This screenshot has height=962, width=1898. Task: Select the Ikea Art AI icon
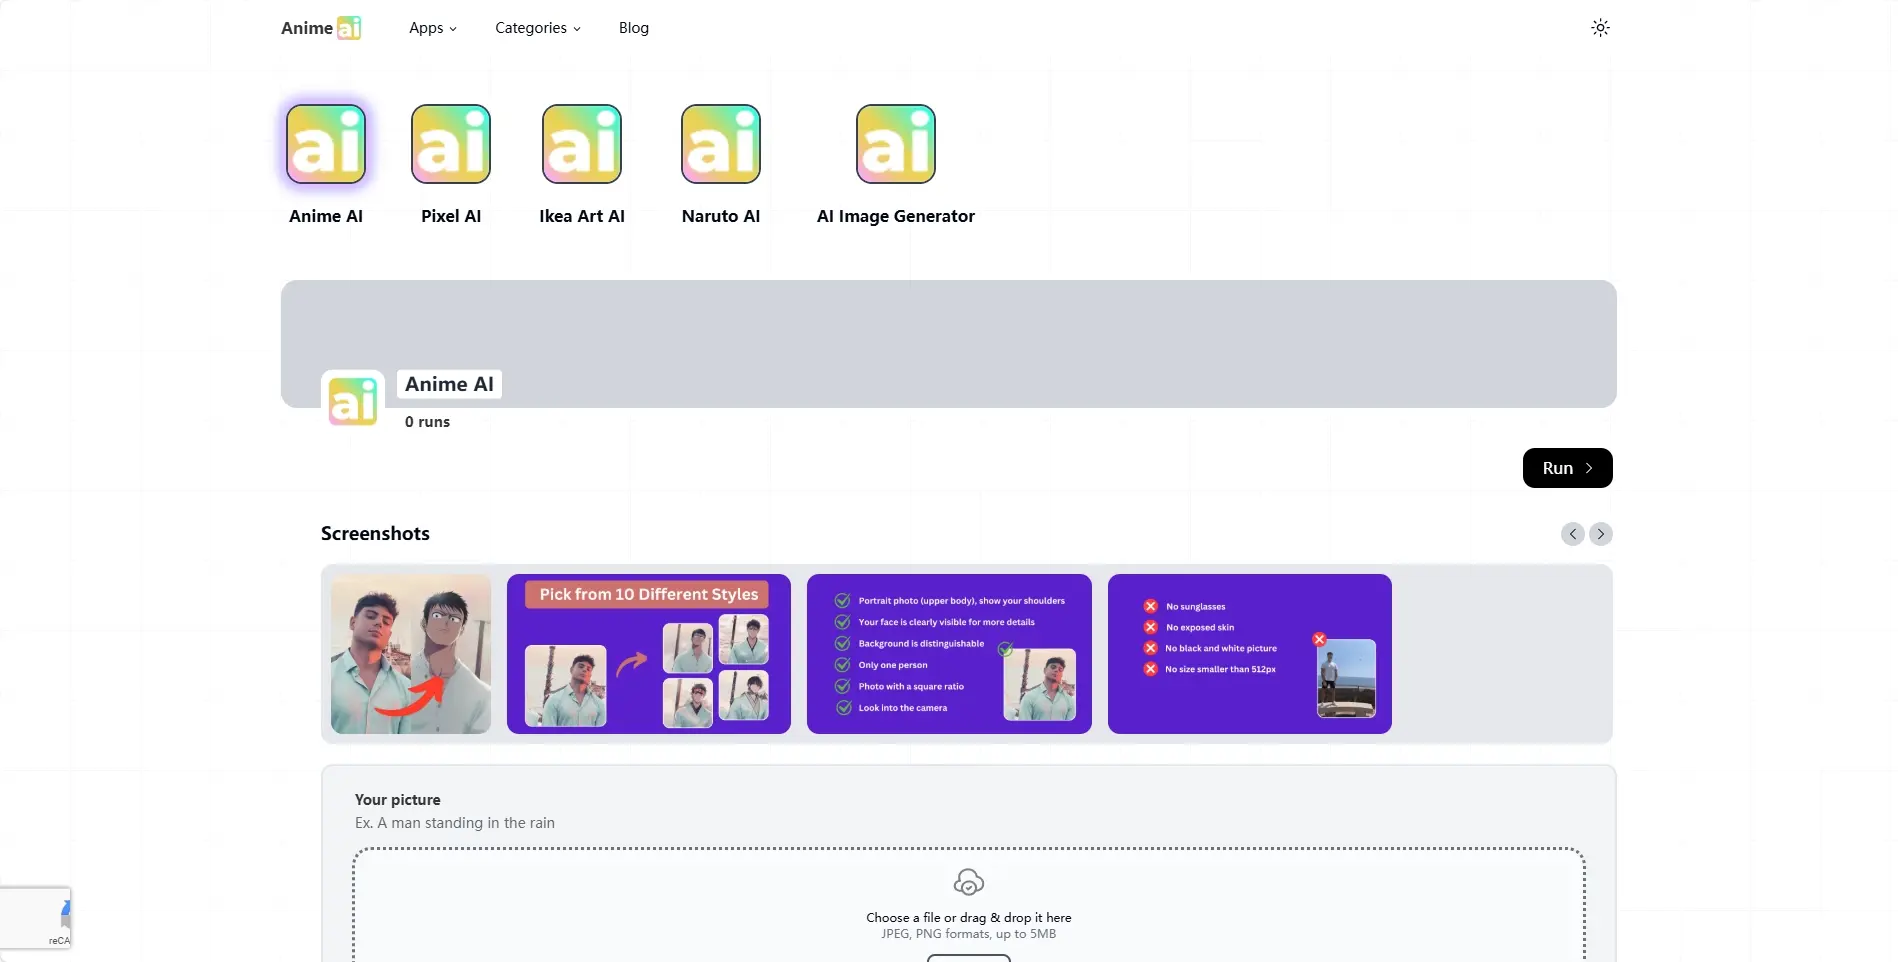pos(582,145)
